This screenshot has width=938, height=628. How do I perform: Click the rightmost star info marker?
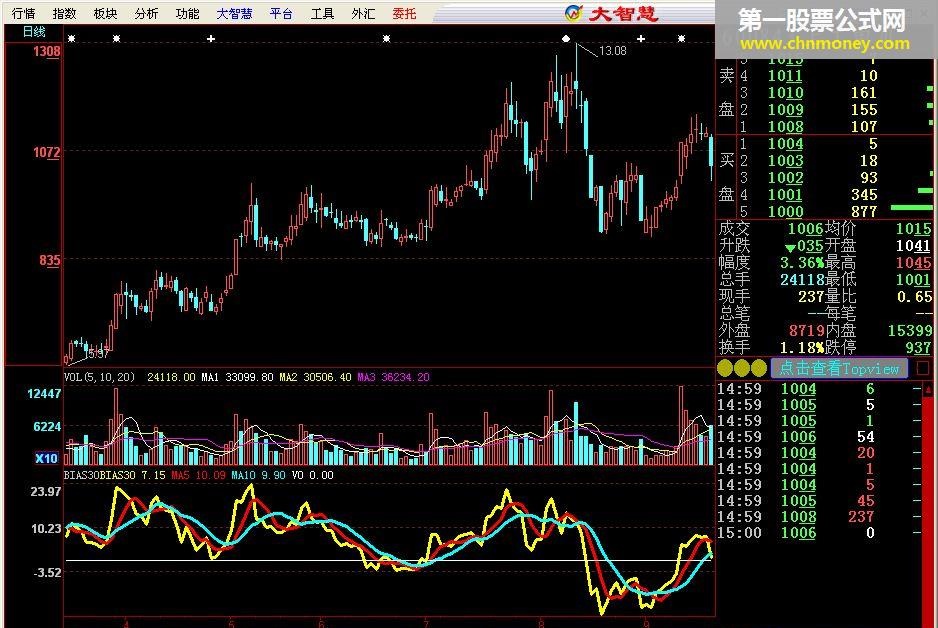pos(681,39)
